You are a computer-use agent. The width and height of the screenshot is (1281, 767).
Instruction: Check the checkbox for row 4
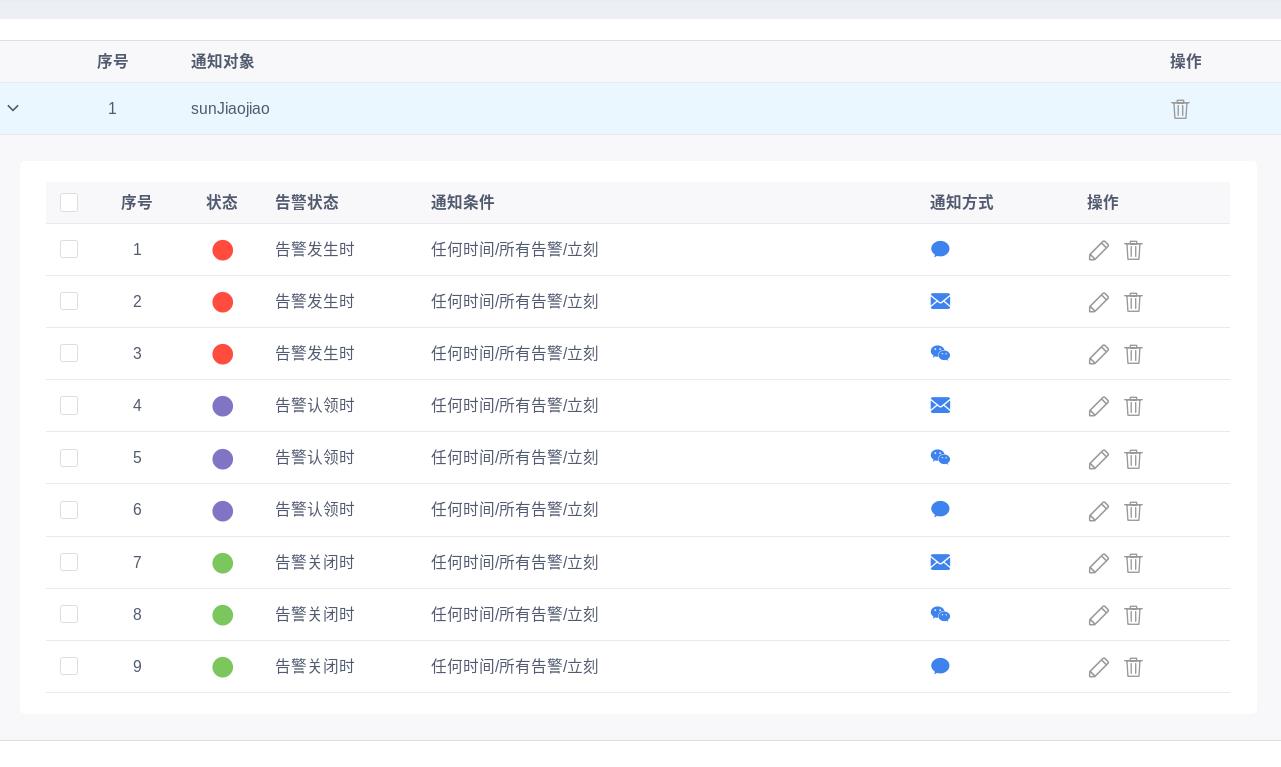click(69, 405)
